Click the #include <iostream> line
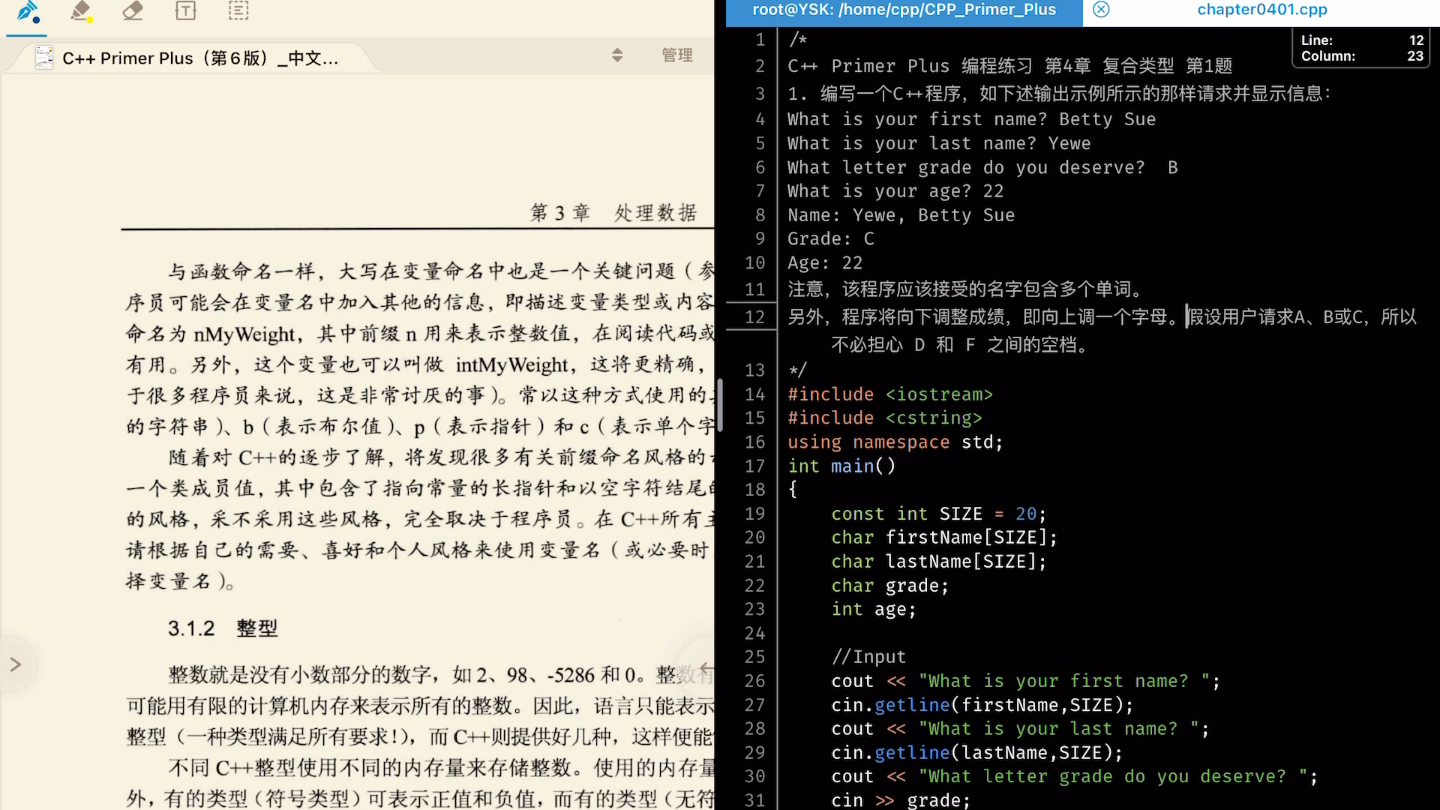The height and width of the screenshot is (810, 1440). 890,394
